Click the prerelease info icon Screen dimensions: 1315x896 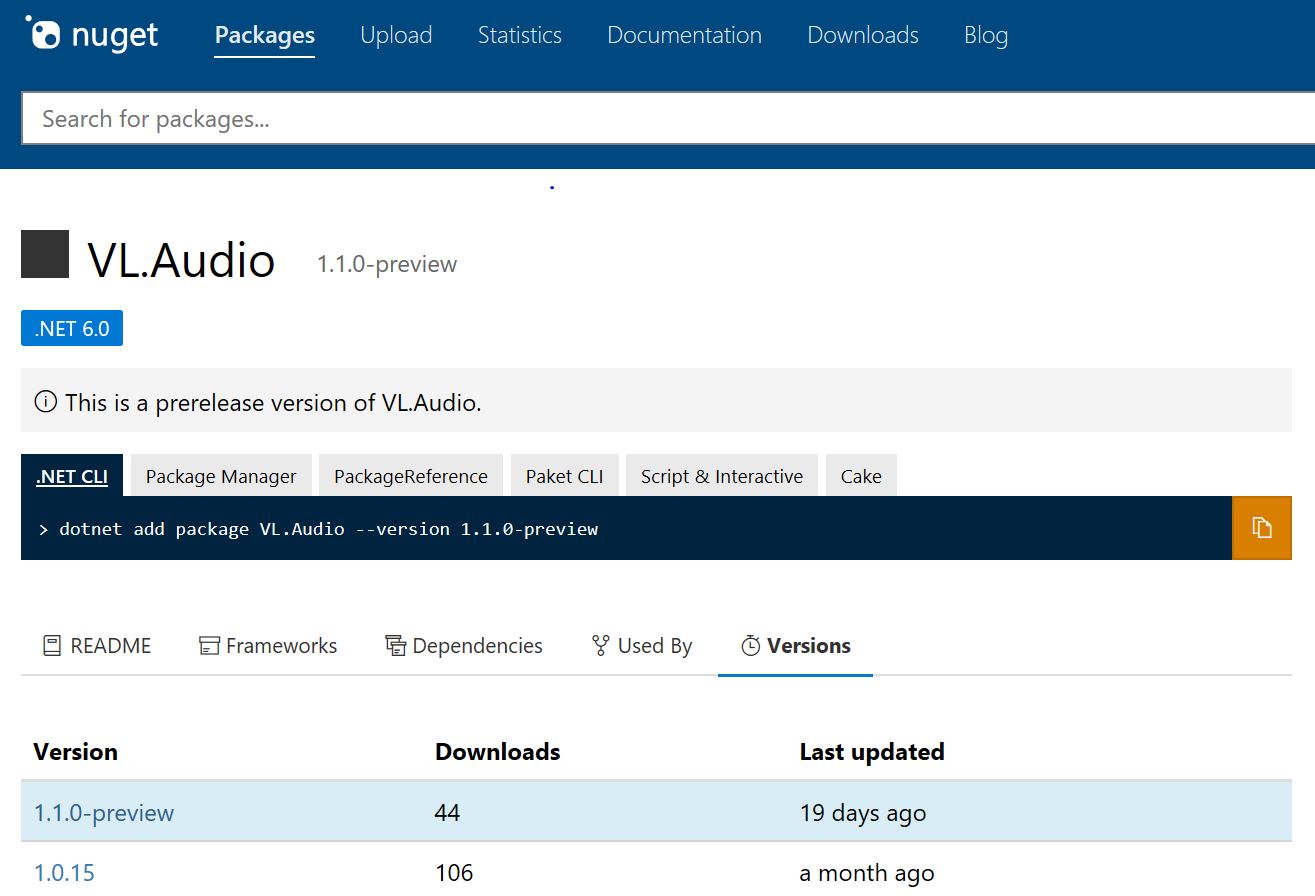(46, 402)
